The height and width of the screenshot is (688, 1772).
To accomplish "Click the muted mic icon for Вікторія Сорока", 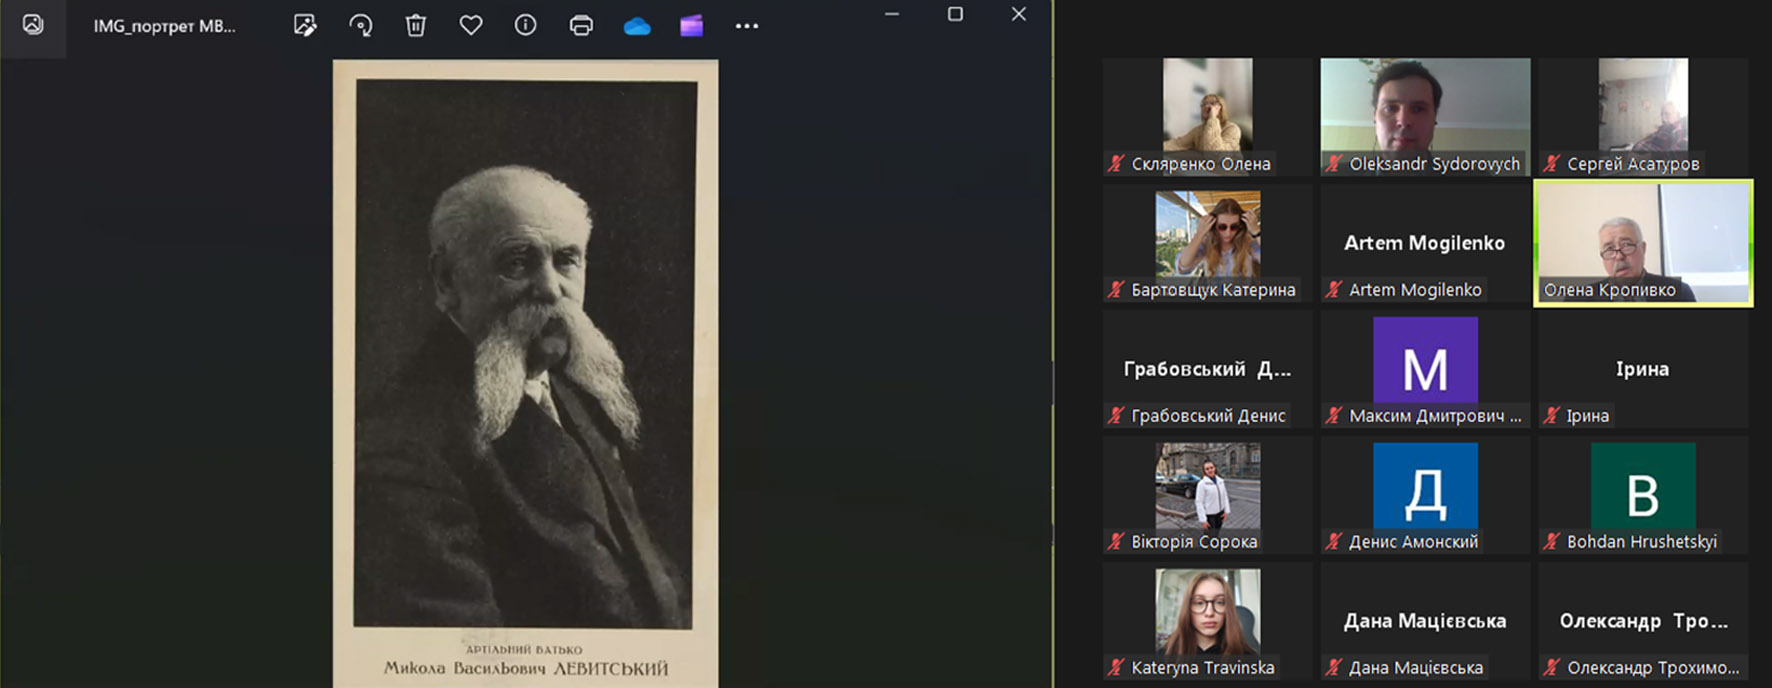I will coord(1116,542).
